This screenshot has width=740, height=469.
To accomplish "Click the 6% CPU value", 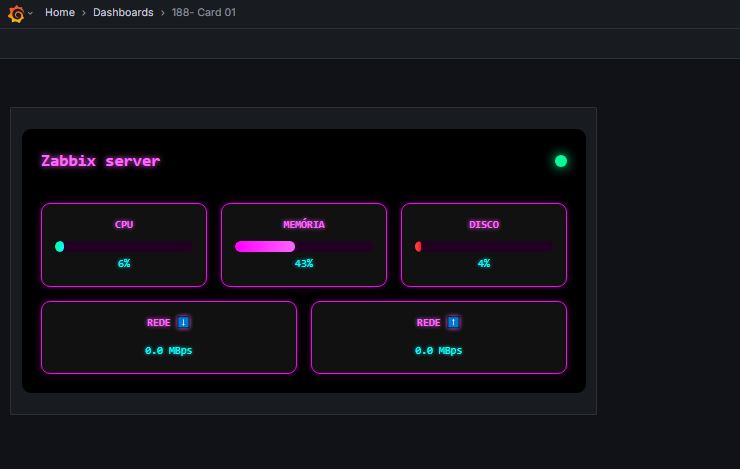I will click(x=124, y=263).
